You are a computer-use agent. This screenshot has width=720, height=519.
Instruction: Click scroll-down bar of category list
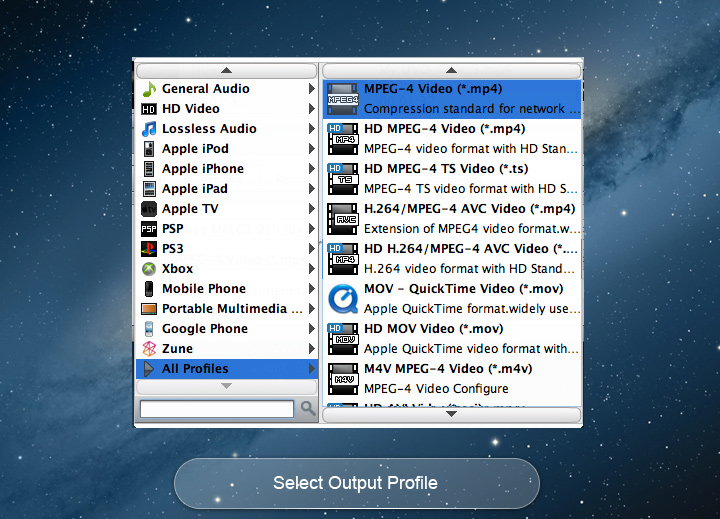click(x=226, y=386)
